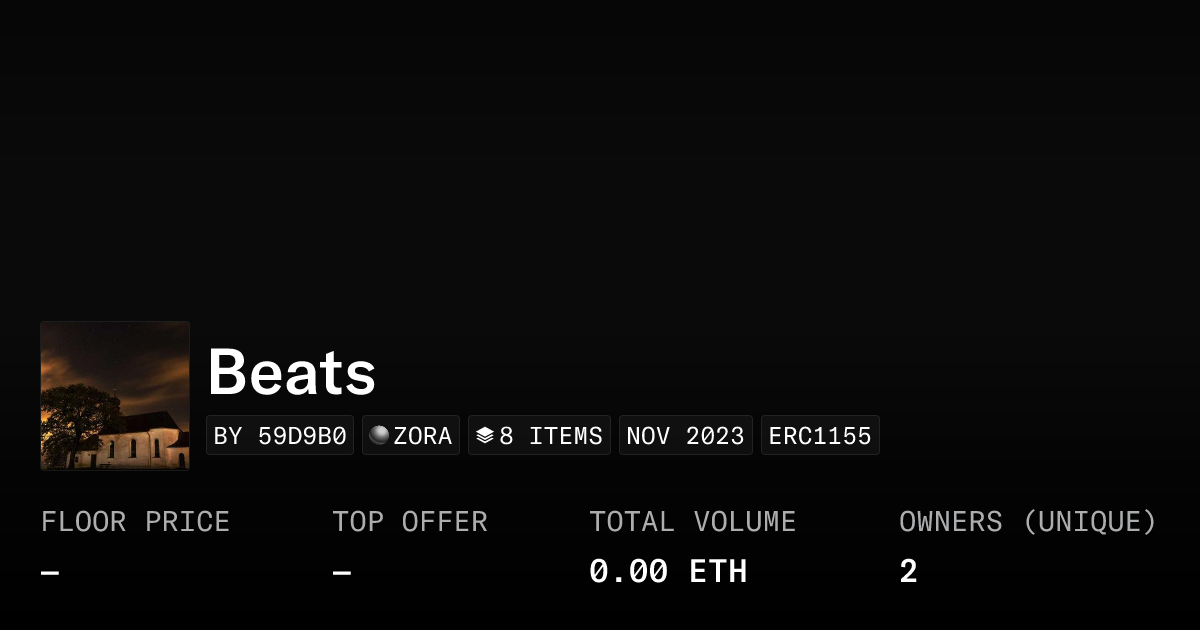The image size is (1200, 630).
Task: Select the dash value under Floor Price
Action: coord(50,573)
